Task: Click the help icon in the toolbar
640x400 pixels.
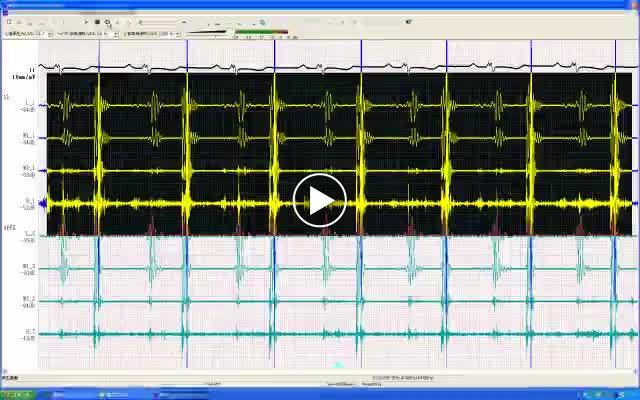Action: pyautogui.click(x=263, y=22)
